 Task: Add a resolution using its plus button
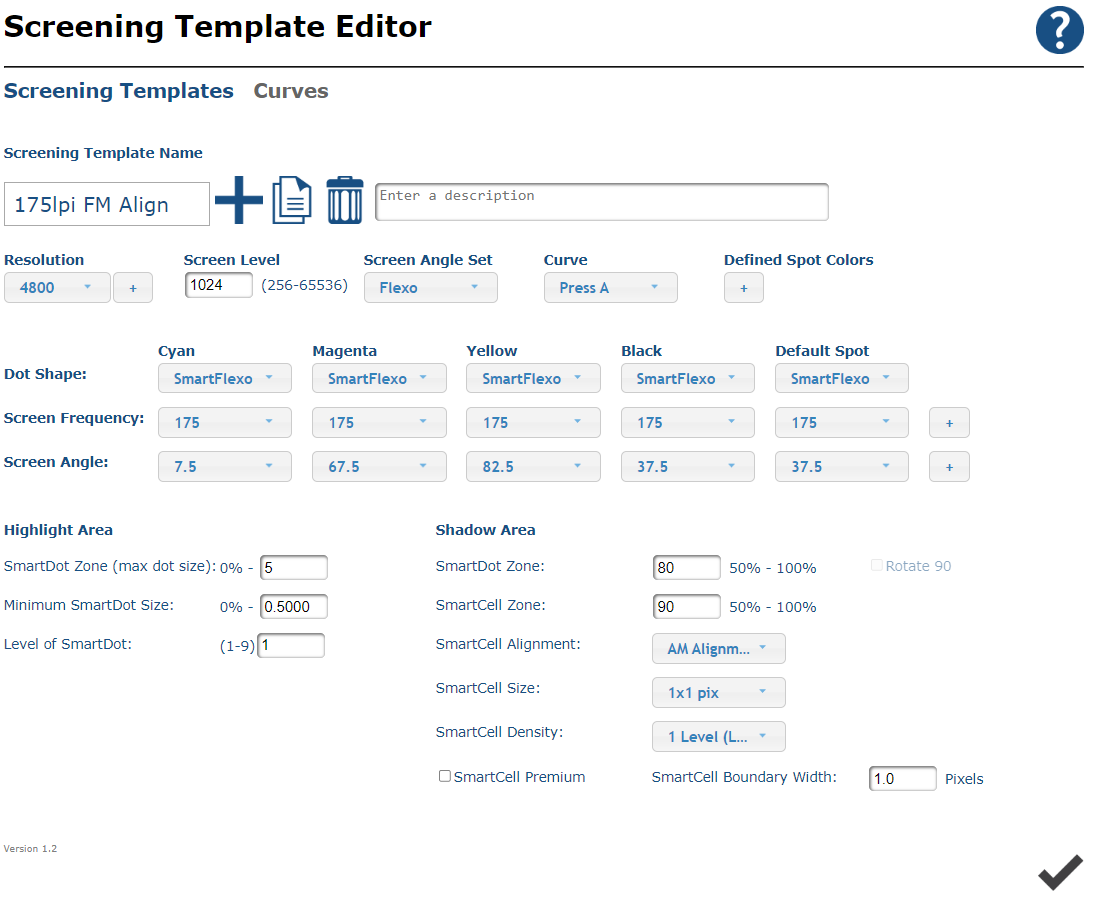(x=132, y=287)
